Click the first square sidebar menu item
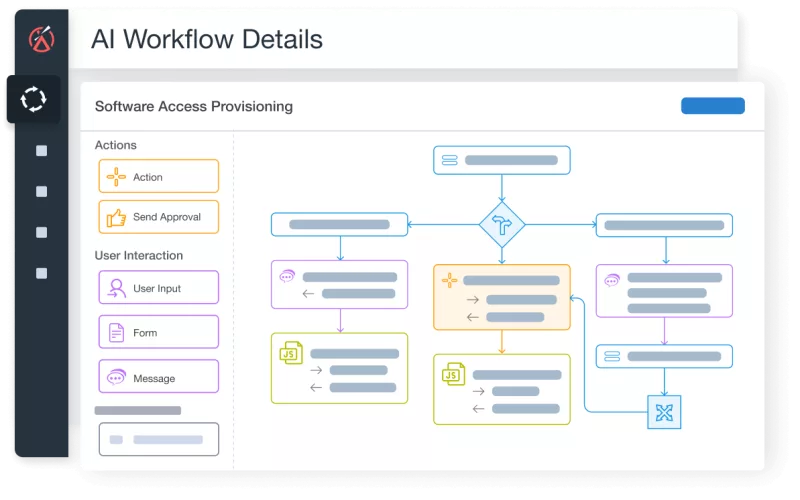The image size is (800, 500). point(41,151)
